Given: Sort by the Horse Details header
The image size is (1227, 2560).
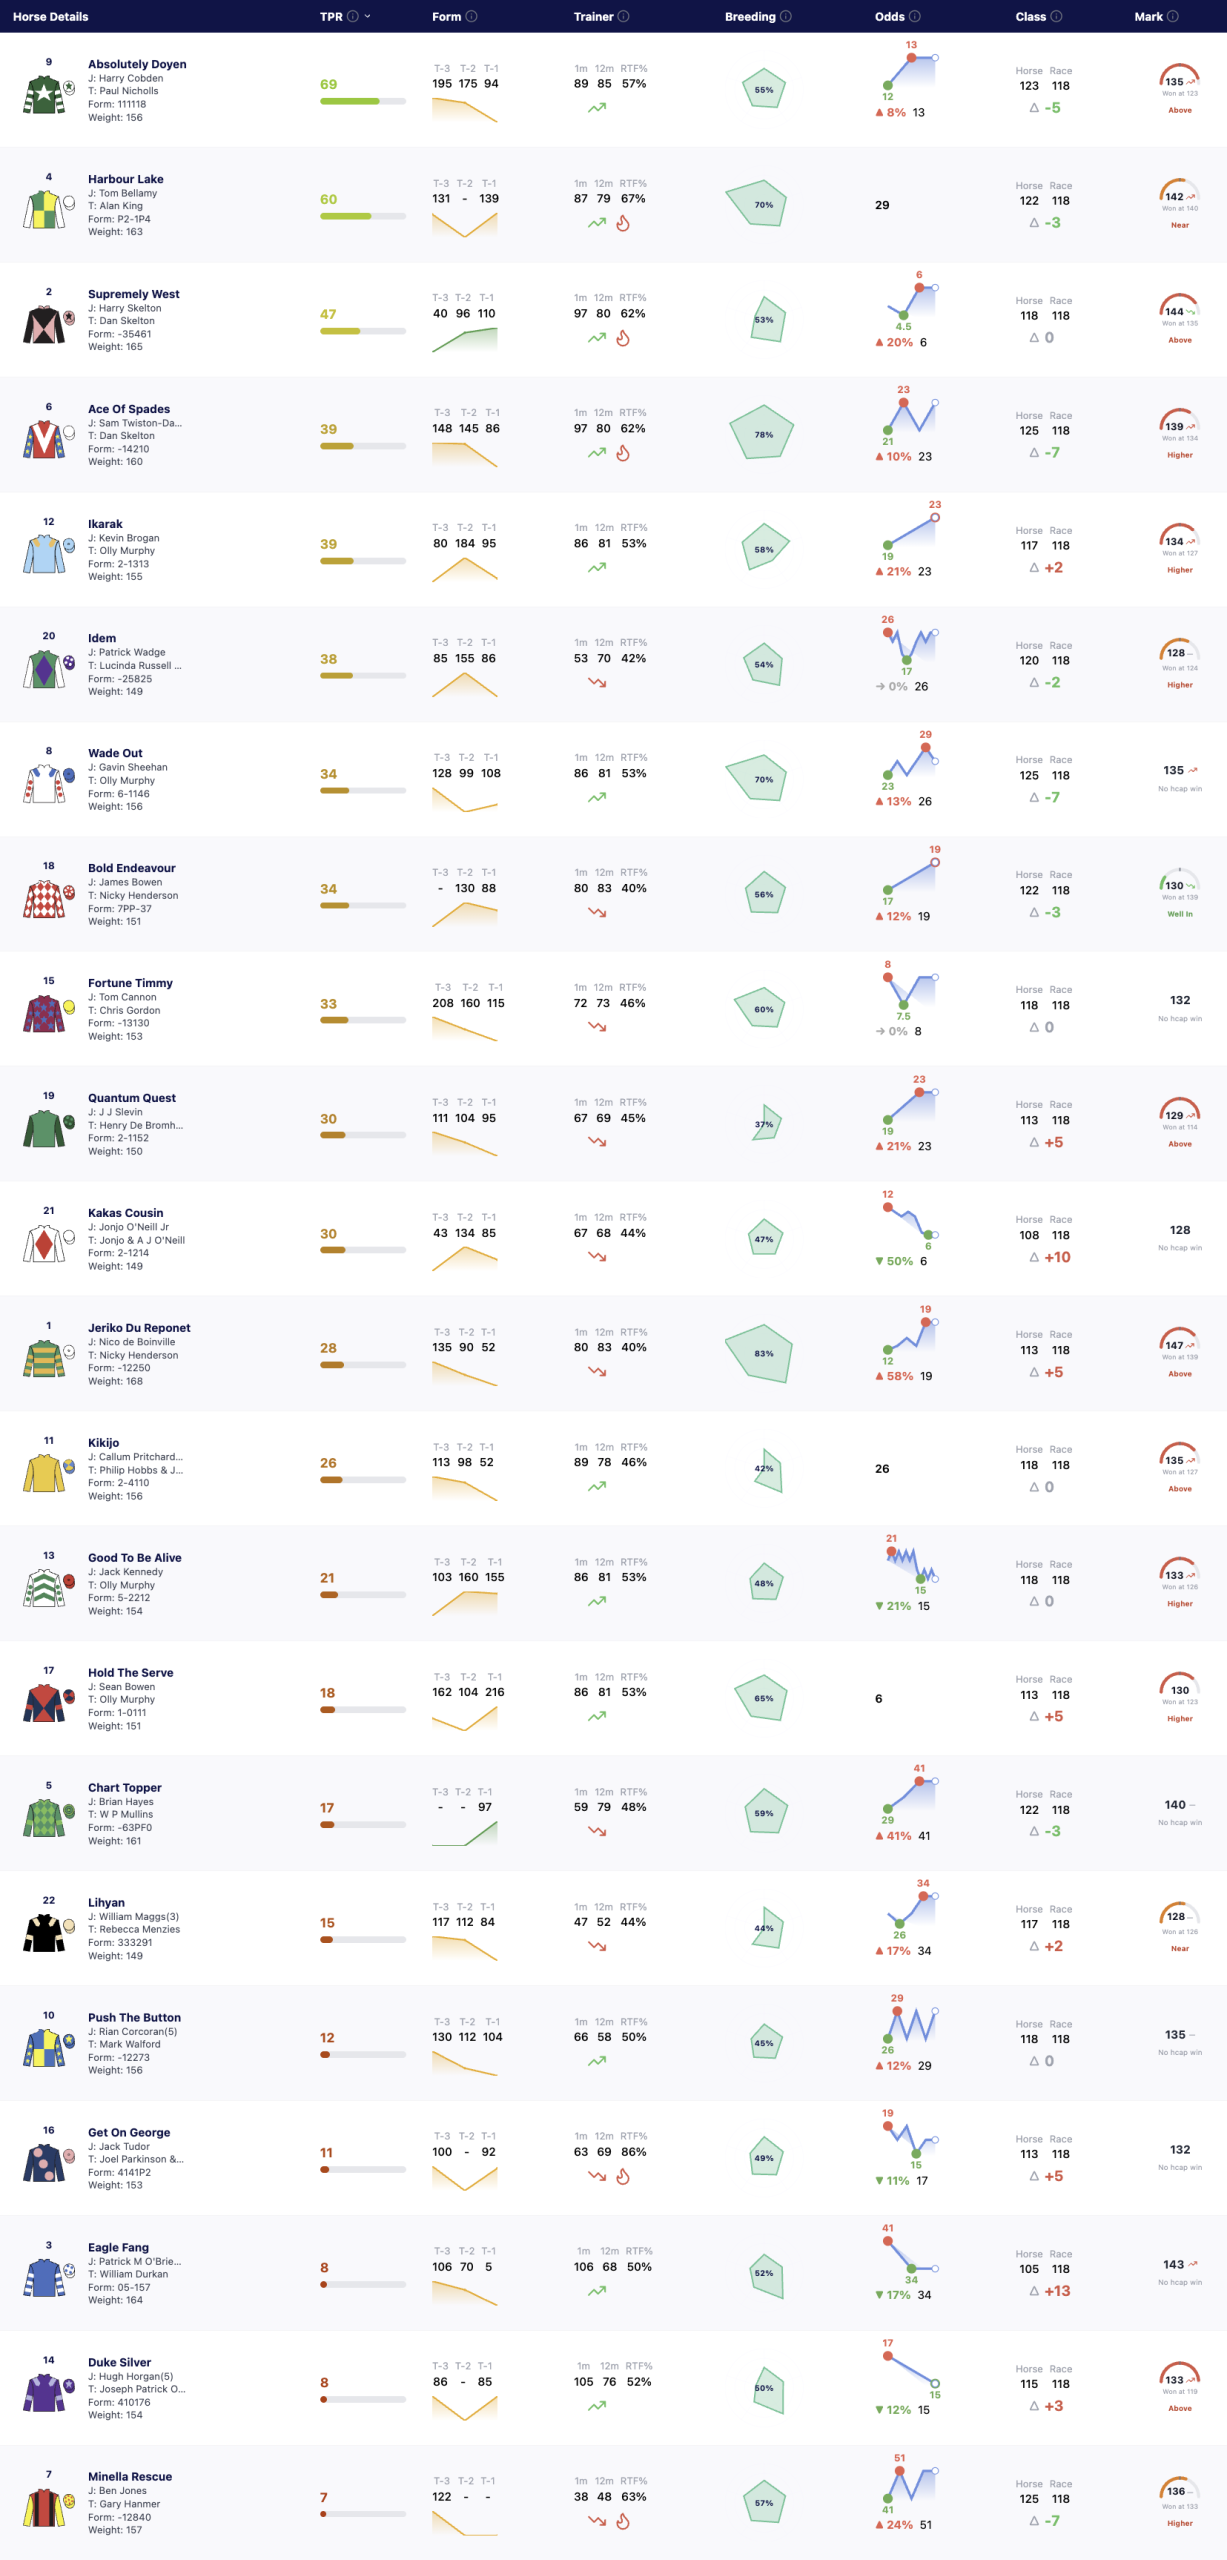Looking at the screenshot, I should 50,16.
